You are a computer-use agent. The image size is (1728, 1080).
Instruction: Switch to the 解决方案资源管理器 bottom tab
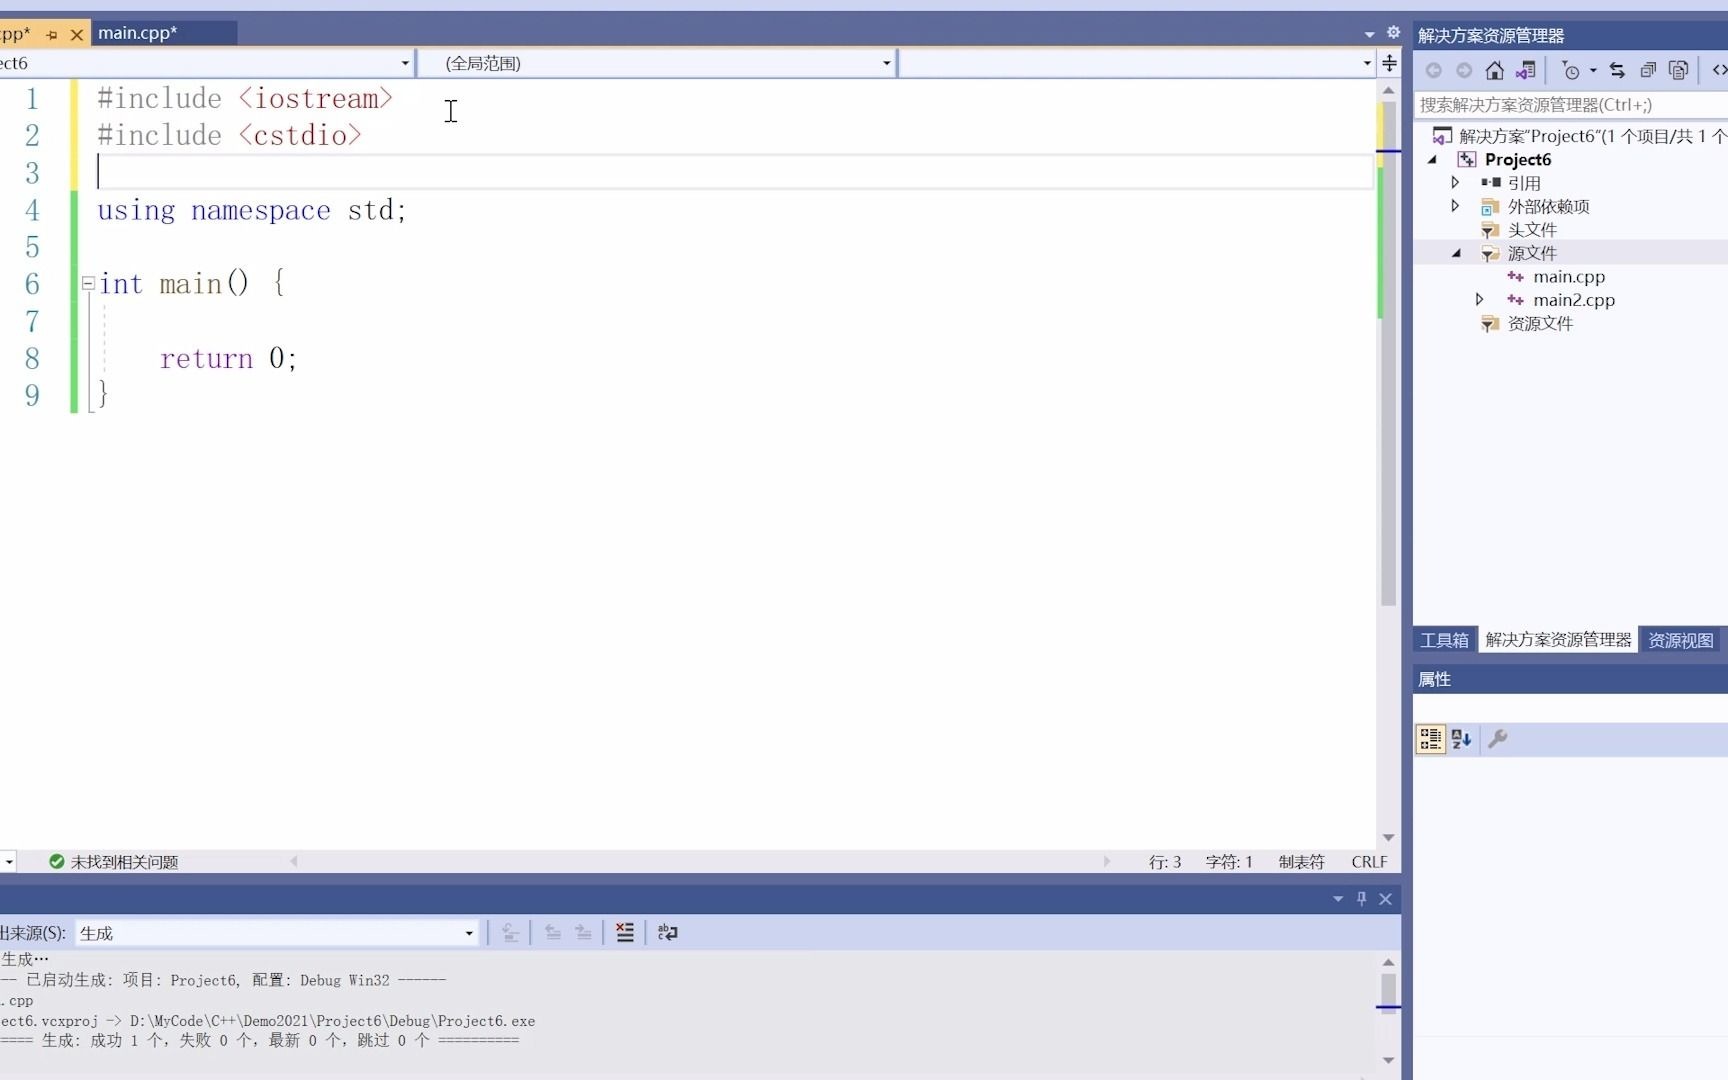1558,640
